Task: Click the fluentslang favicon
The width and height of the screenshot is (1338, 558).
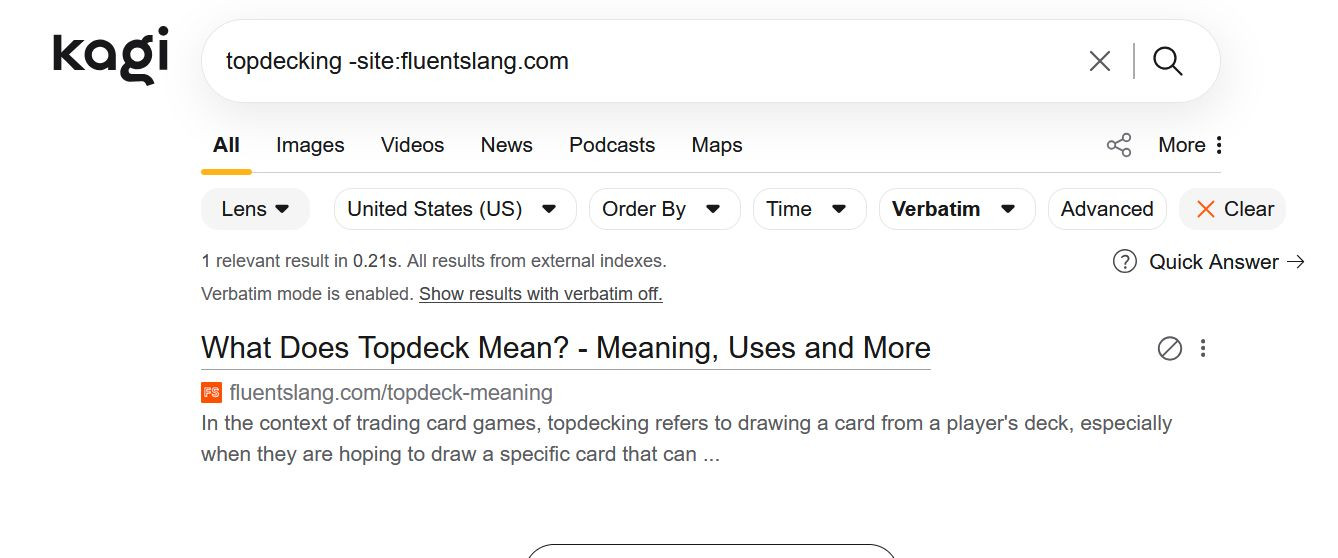Action: 211,392
